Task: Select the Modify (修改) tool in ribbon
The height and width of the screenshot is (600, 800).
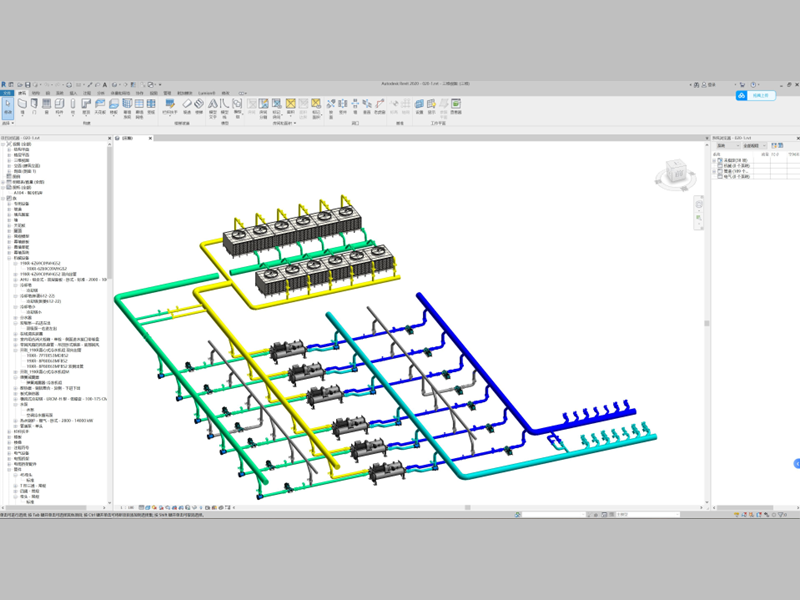Action: pyautogui.click(x=9, y=106)
